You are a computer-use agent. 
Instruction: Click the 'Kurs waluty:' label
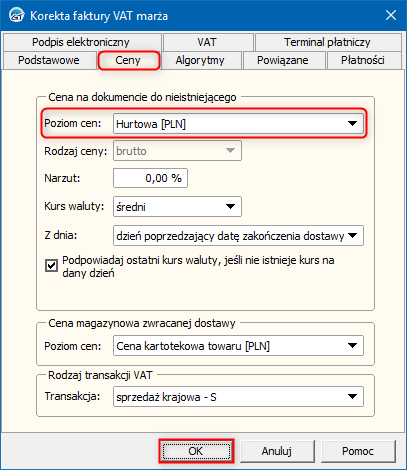(x=74, y=206)
